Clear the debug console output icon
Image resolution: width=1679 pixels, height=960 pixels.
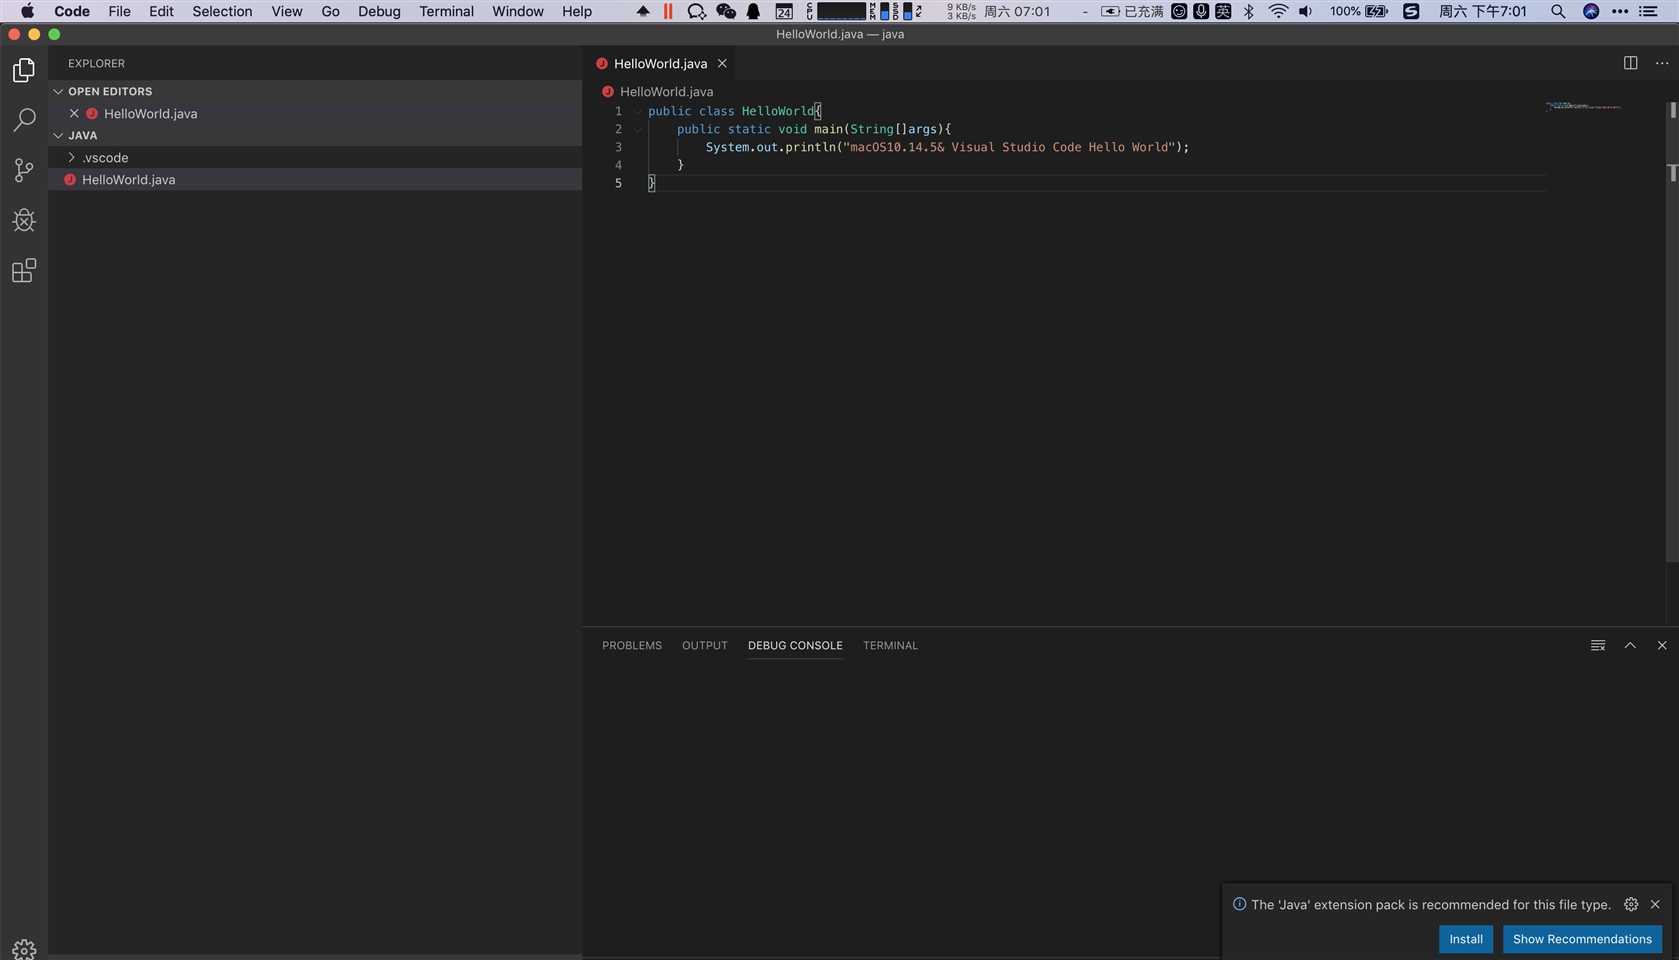(x=1598, y=645)
